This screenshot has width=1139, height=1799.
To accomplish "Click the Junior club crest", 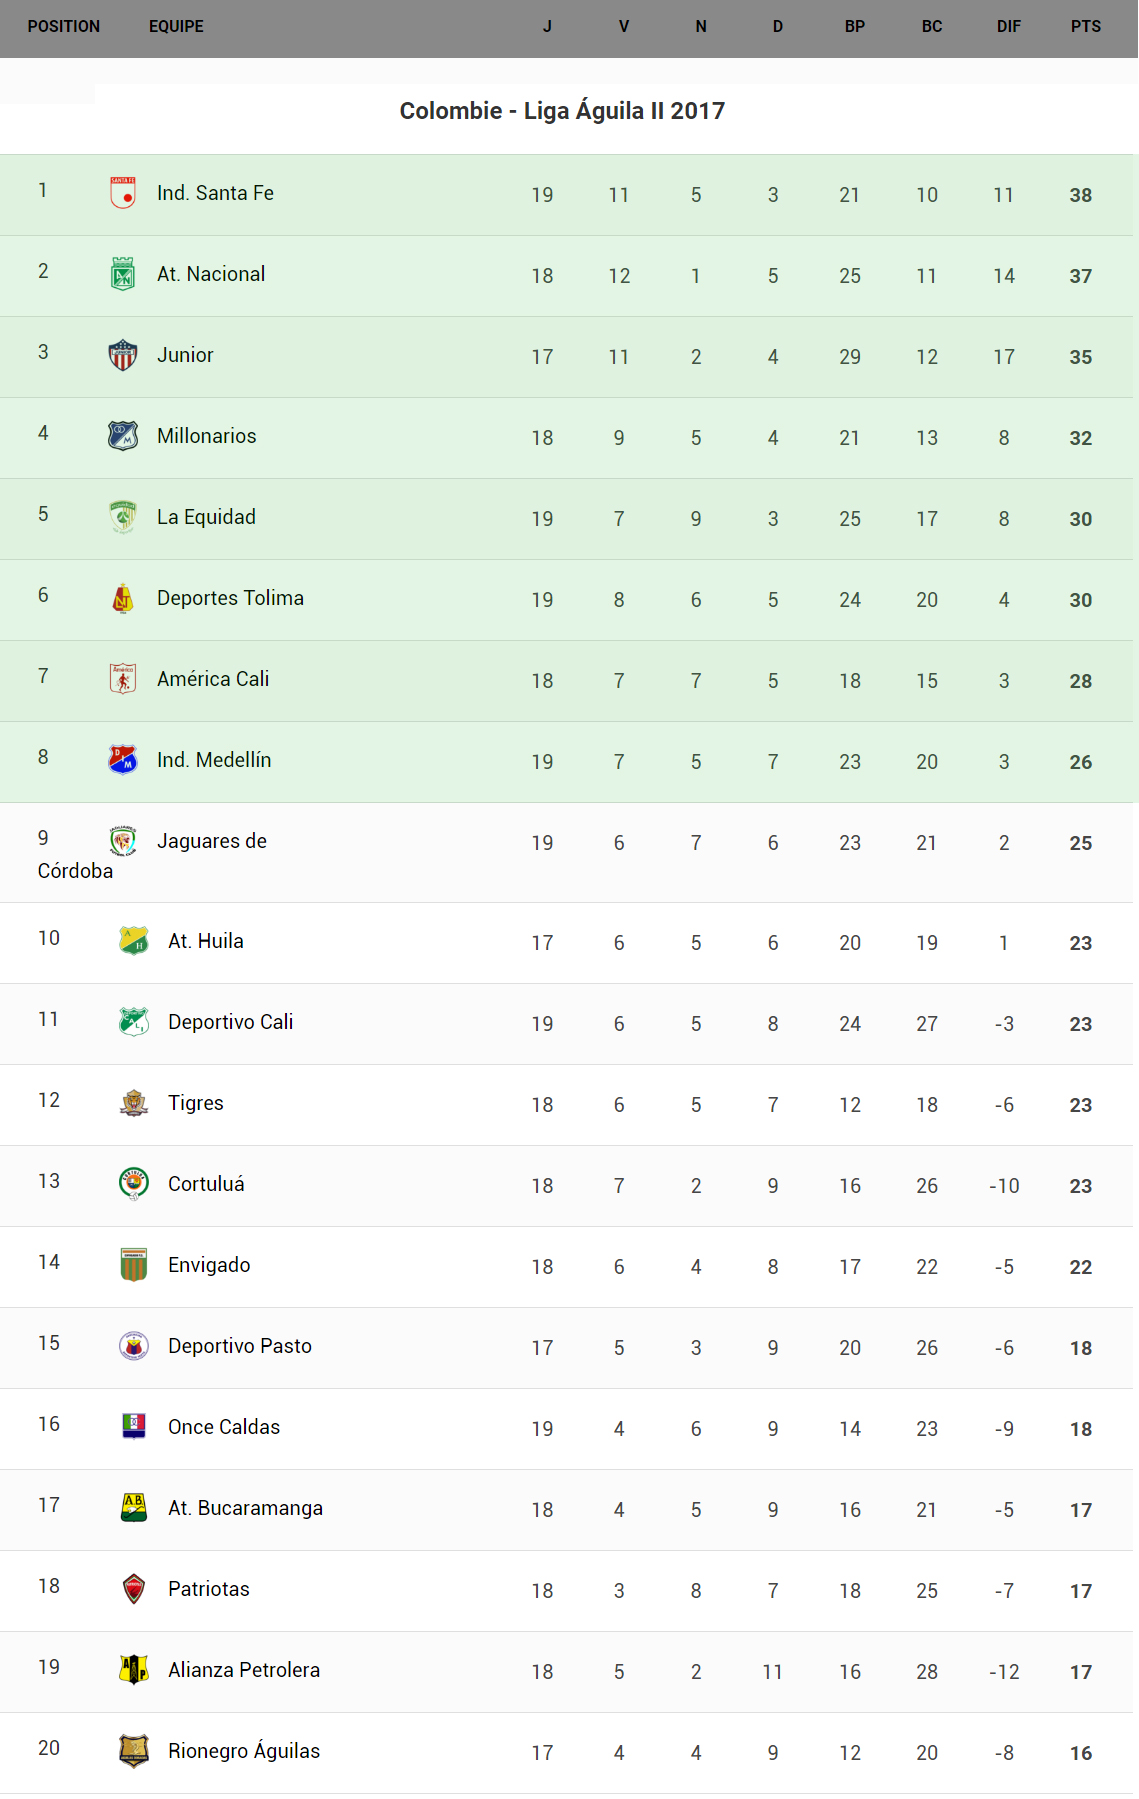I will tap(123, 355).
